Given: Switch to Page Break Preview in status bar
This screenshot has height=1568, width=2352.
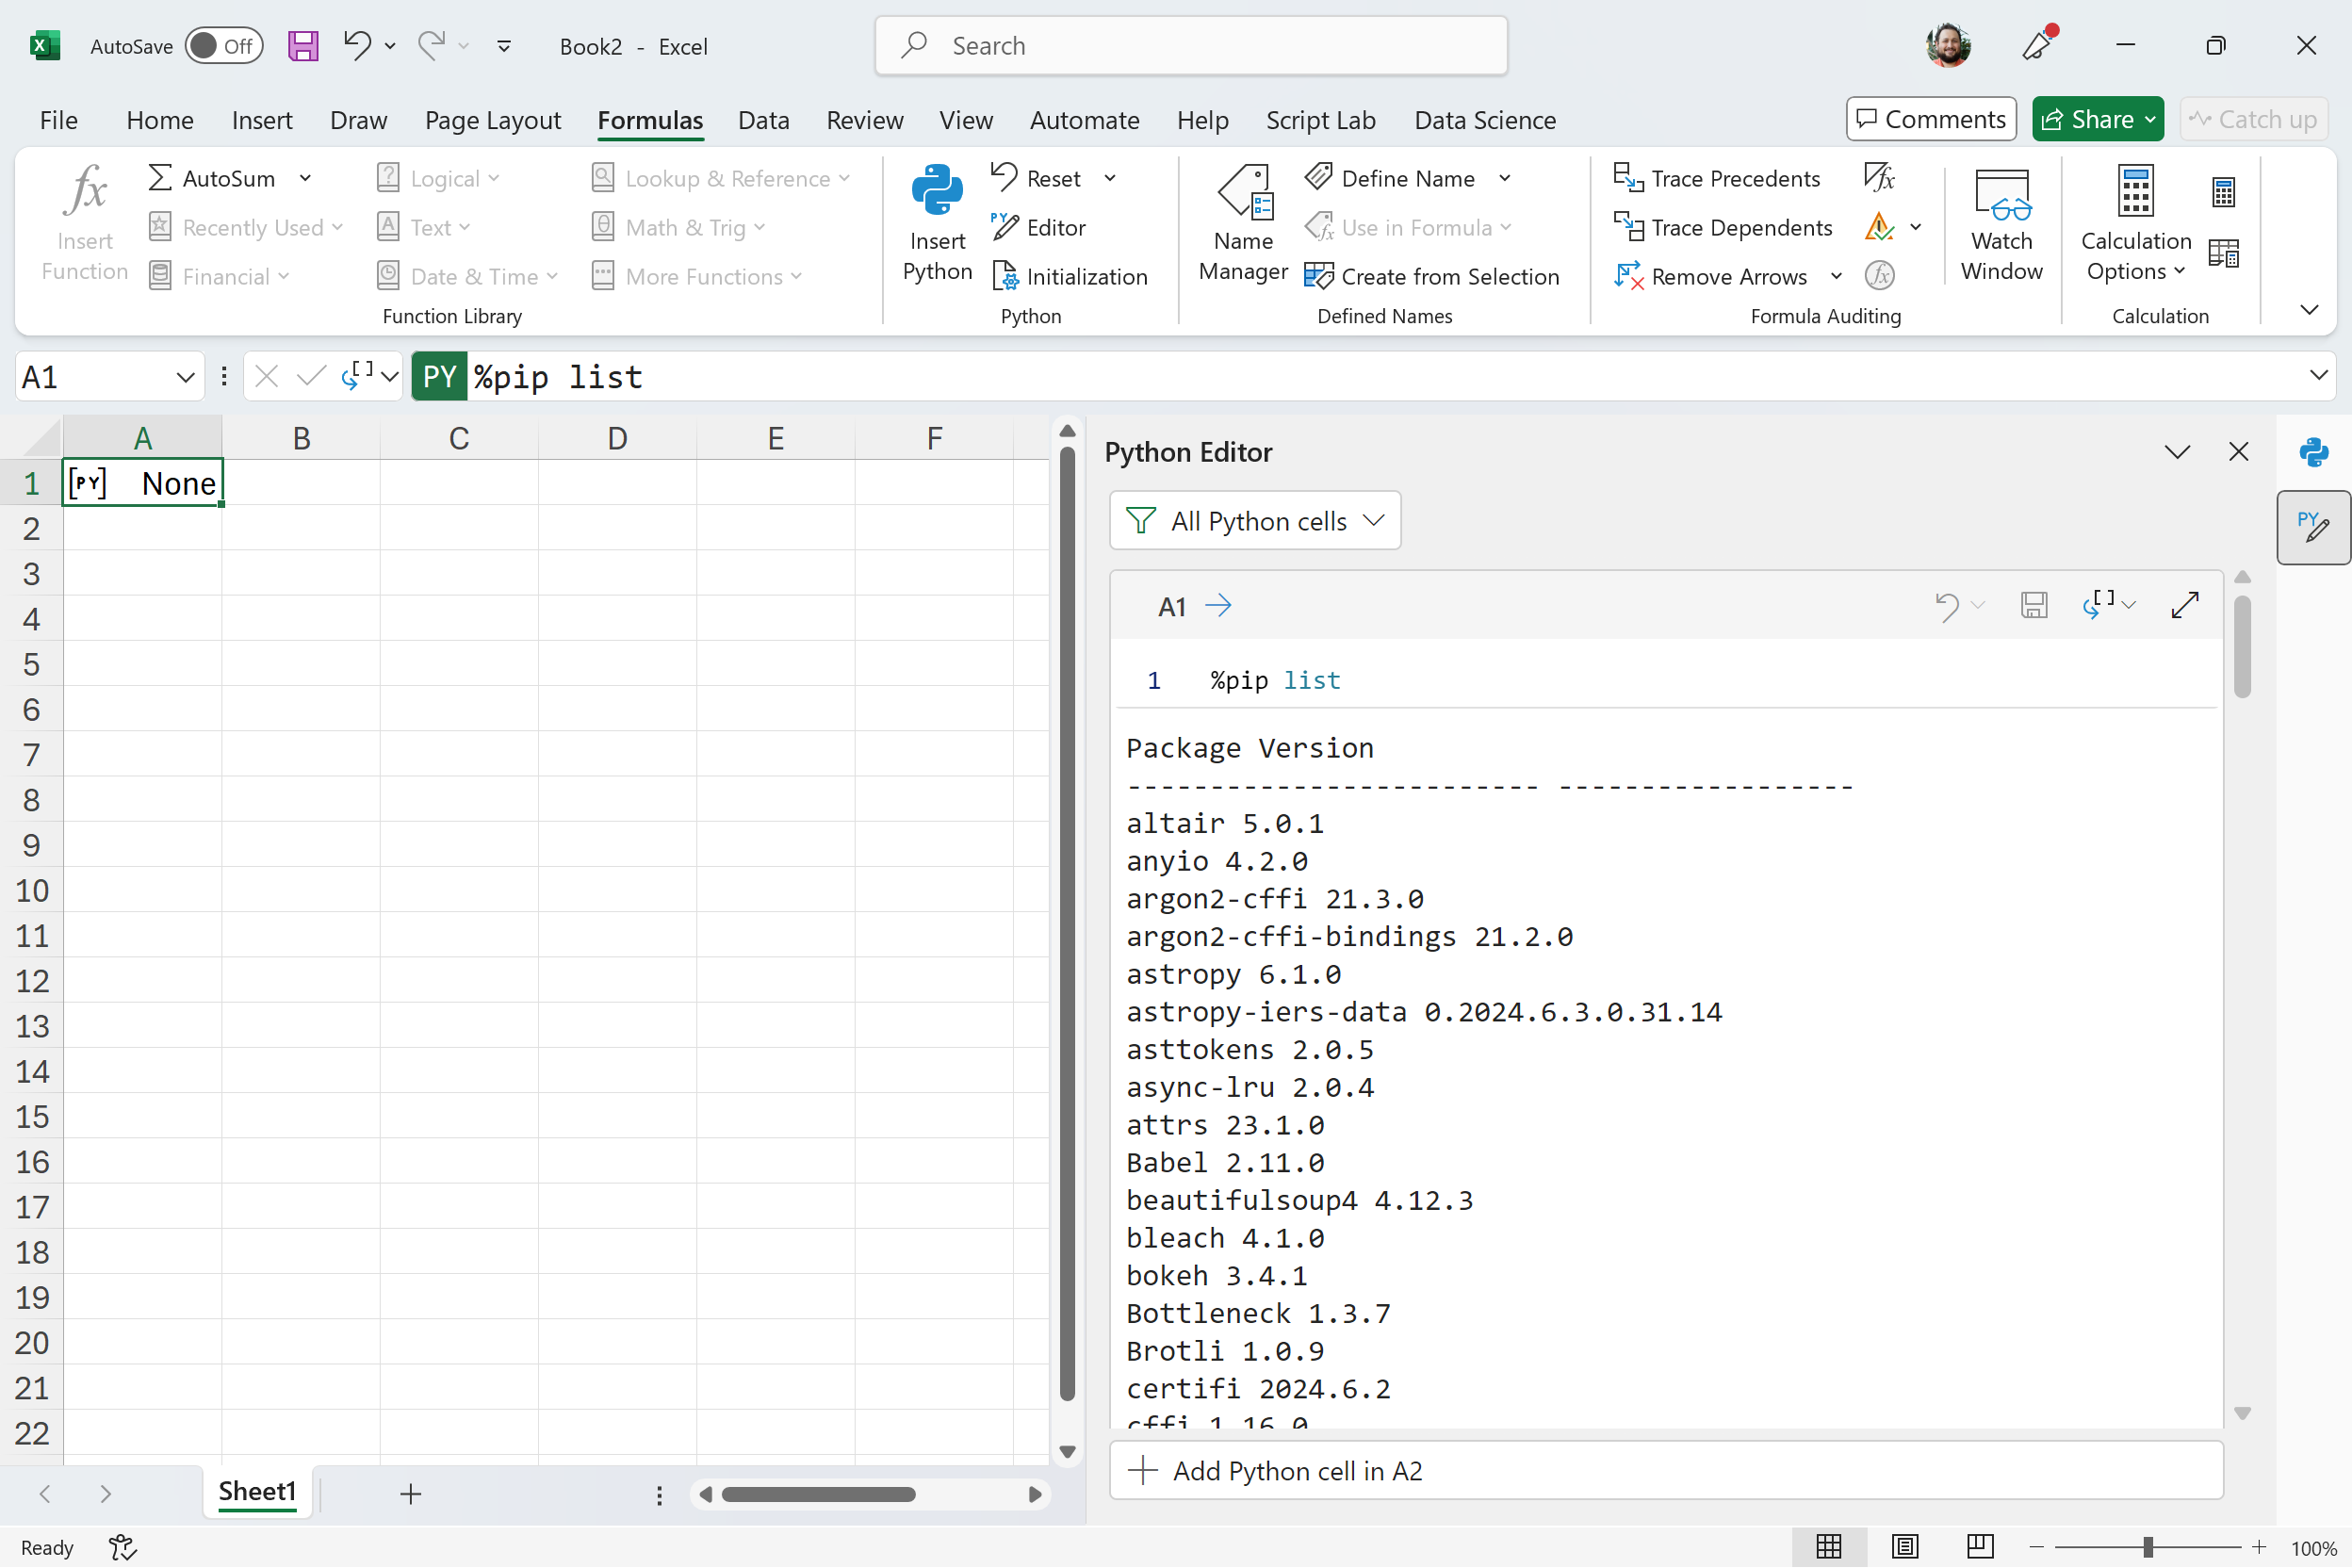Looking at the screenshot, I should click(x=1980, y=1546).
